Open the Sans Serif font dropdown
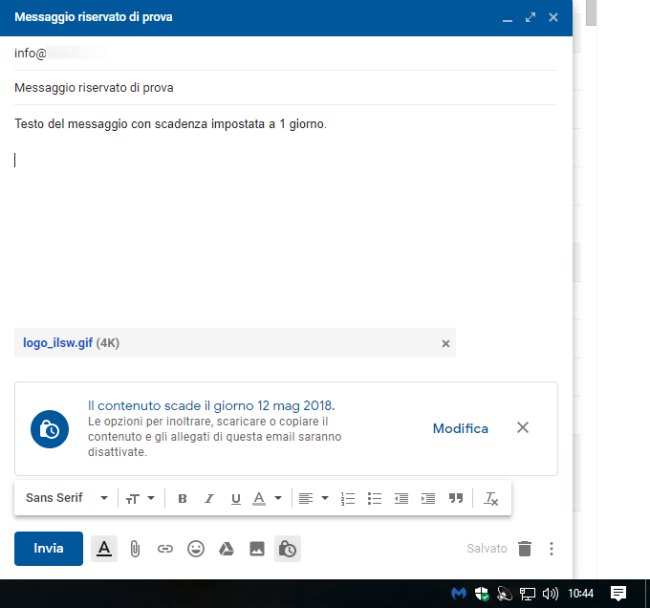Image resolution: width=650 pixels, height=608 pixels. (67, 497)
